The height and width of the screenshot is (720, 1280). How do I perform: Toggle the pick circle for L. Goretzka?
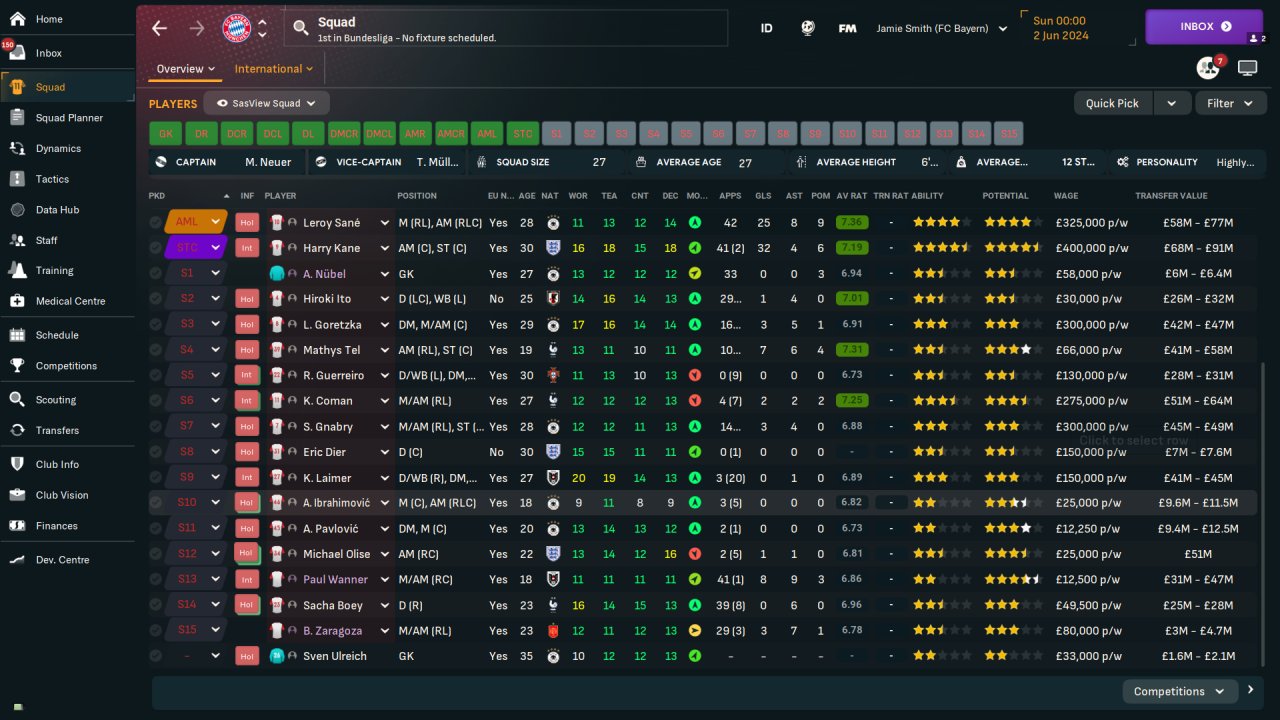tap(156, 324)
